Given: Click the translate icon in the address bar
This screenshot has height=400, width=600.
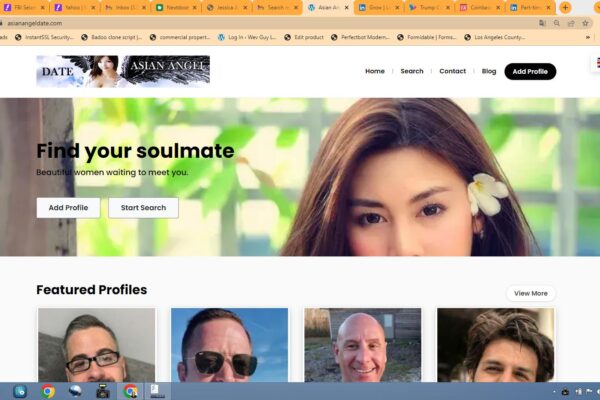Looking at the screenshot, I should click(542, 22).
